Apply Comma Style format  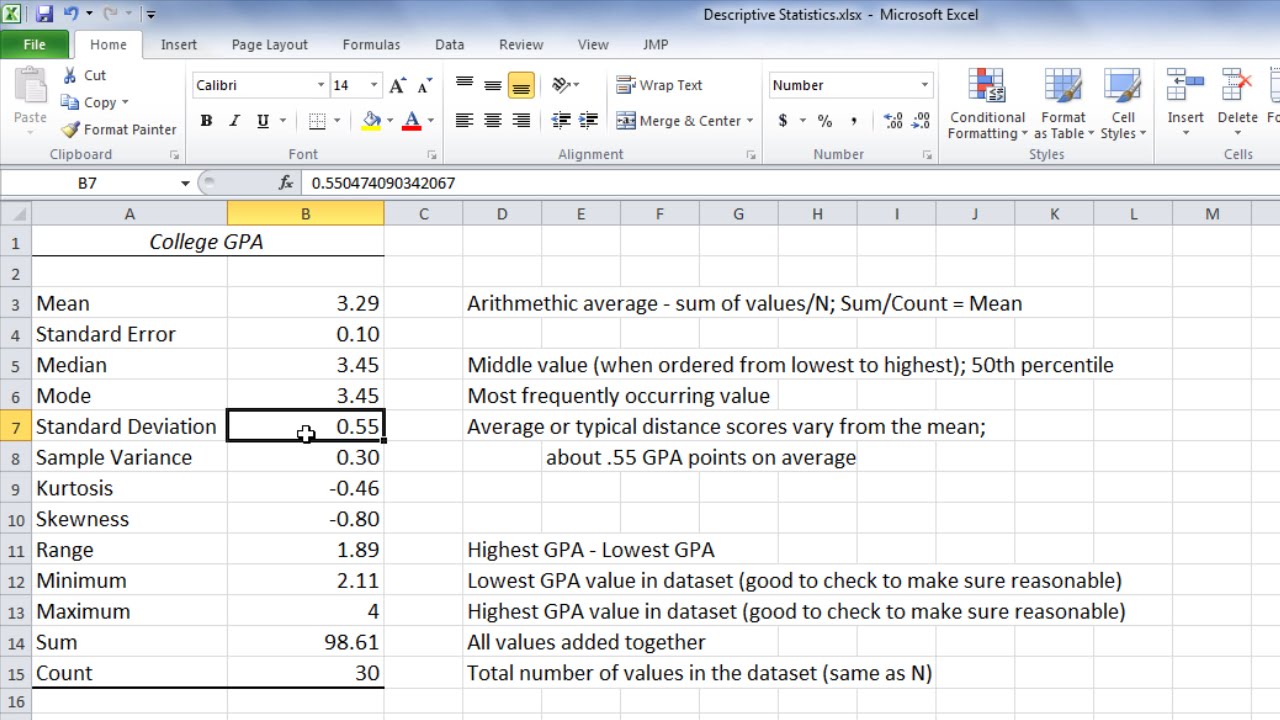pyautogui.click(x=853, y=121)
